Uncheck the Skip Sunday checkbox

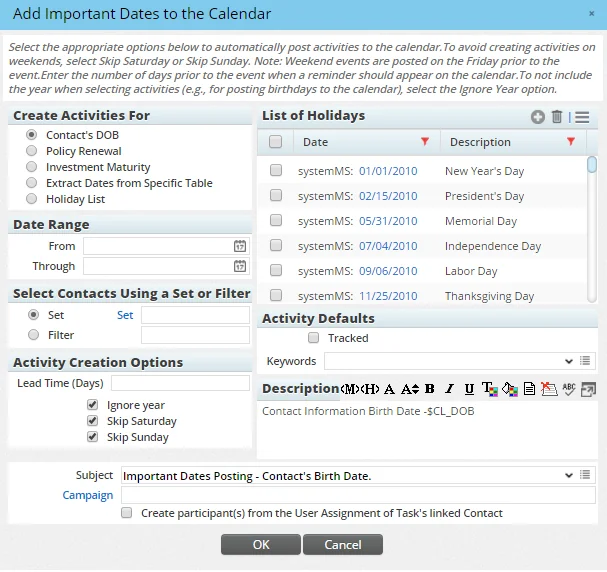(x=92, y=437)
